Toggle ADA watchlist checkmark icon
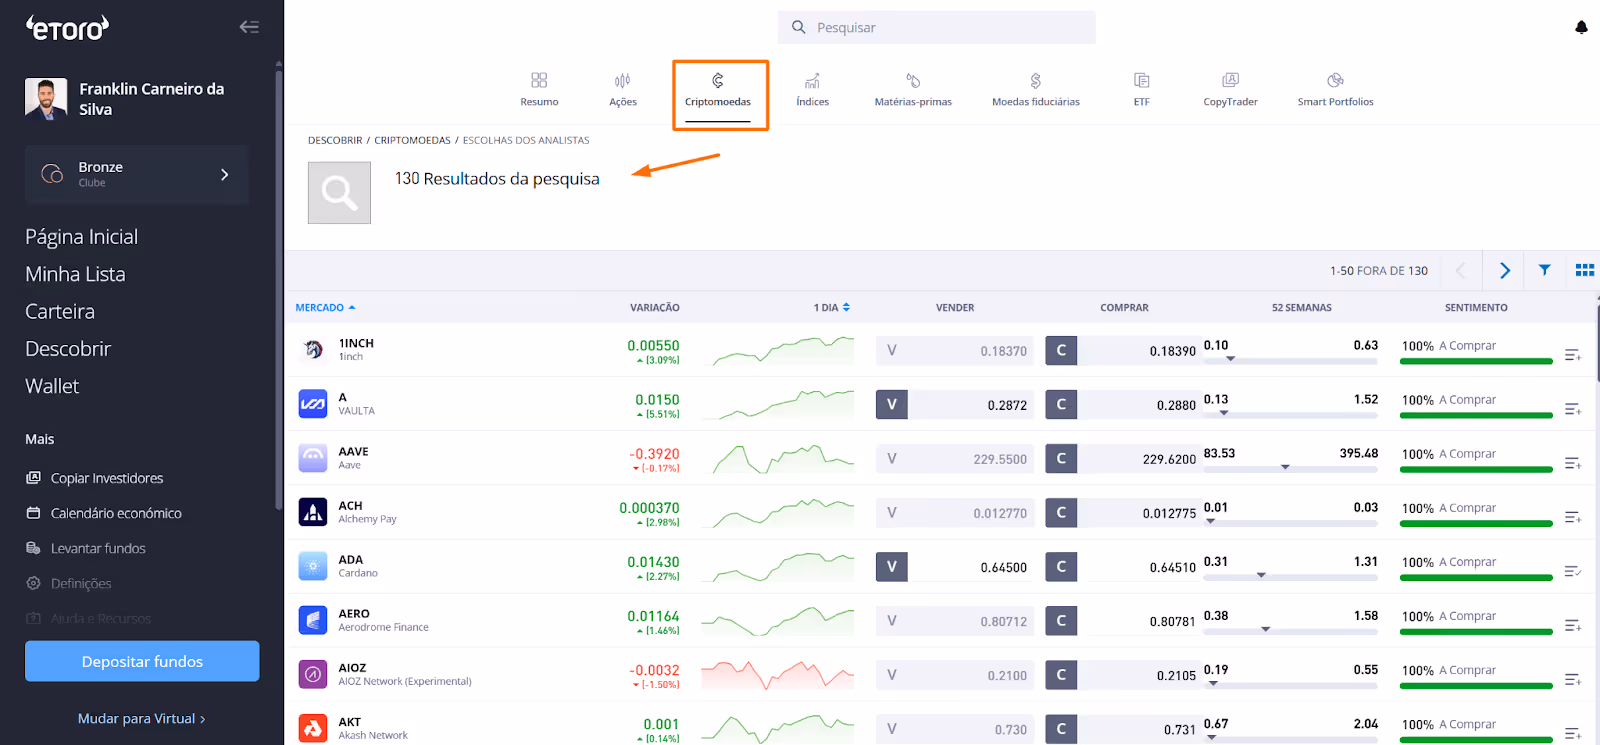This screenshot has width=1600, height=745. tap(1573, 571)
